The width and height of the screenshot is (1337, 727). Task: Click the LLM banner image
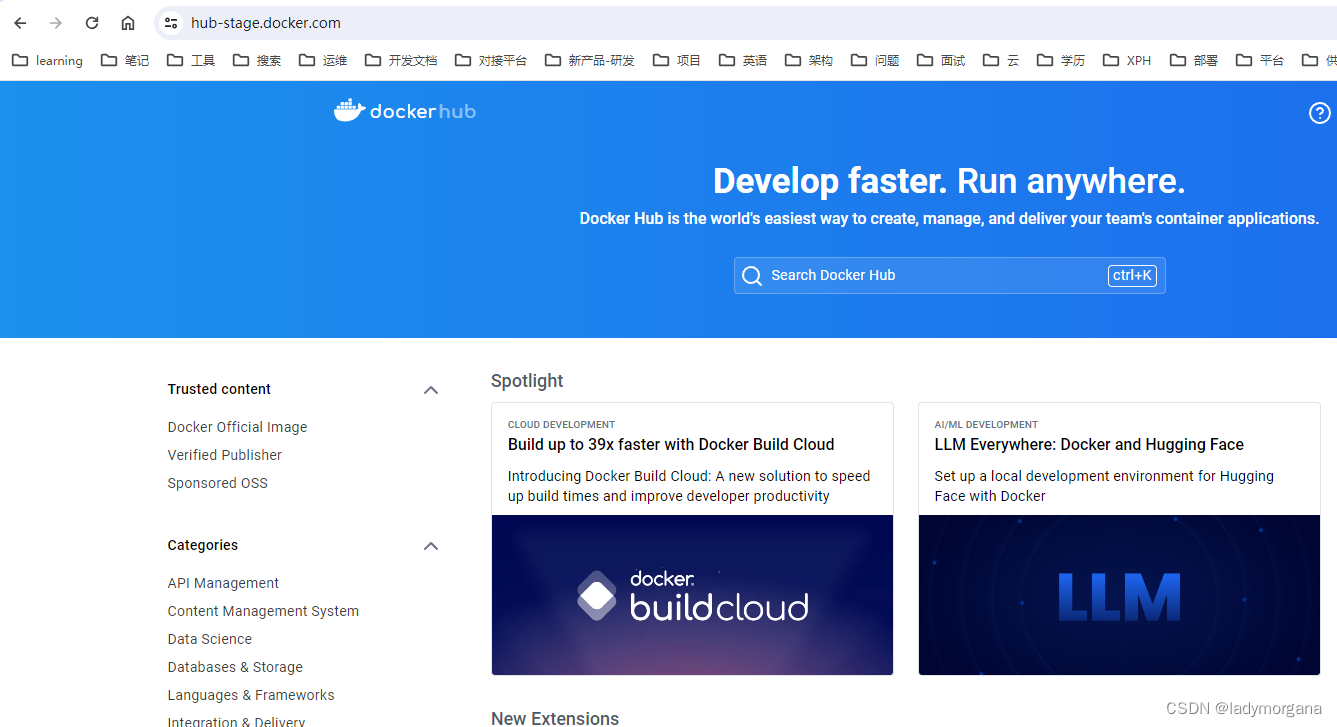(x=1119, y=595)
